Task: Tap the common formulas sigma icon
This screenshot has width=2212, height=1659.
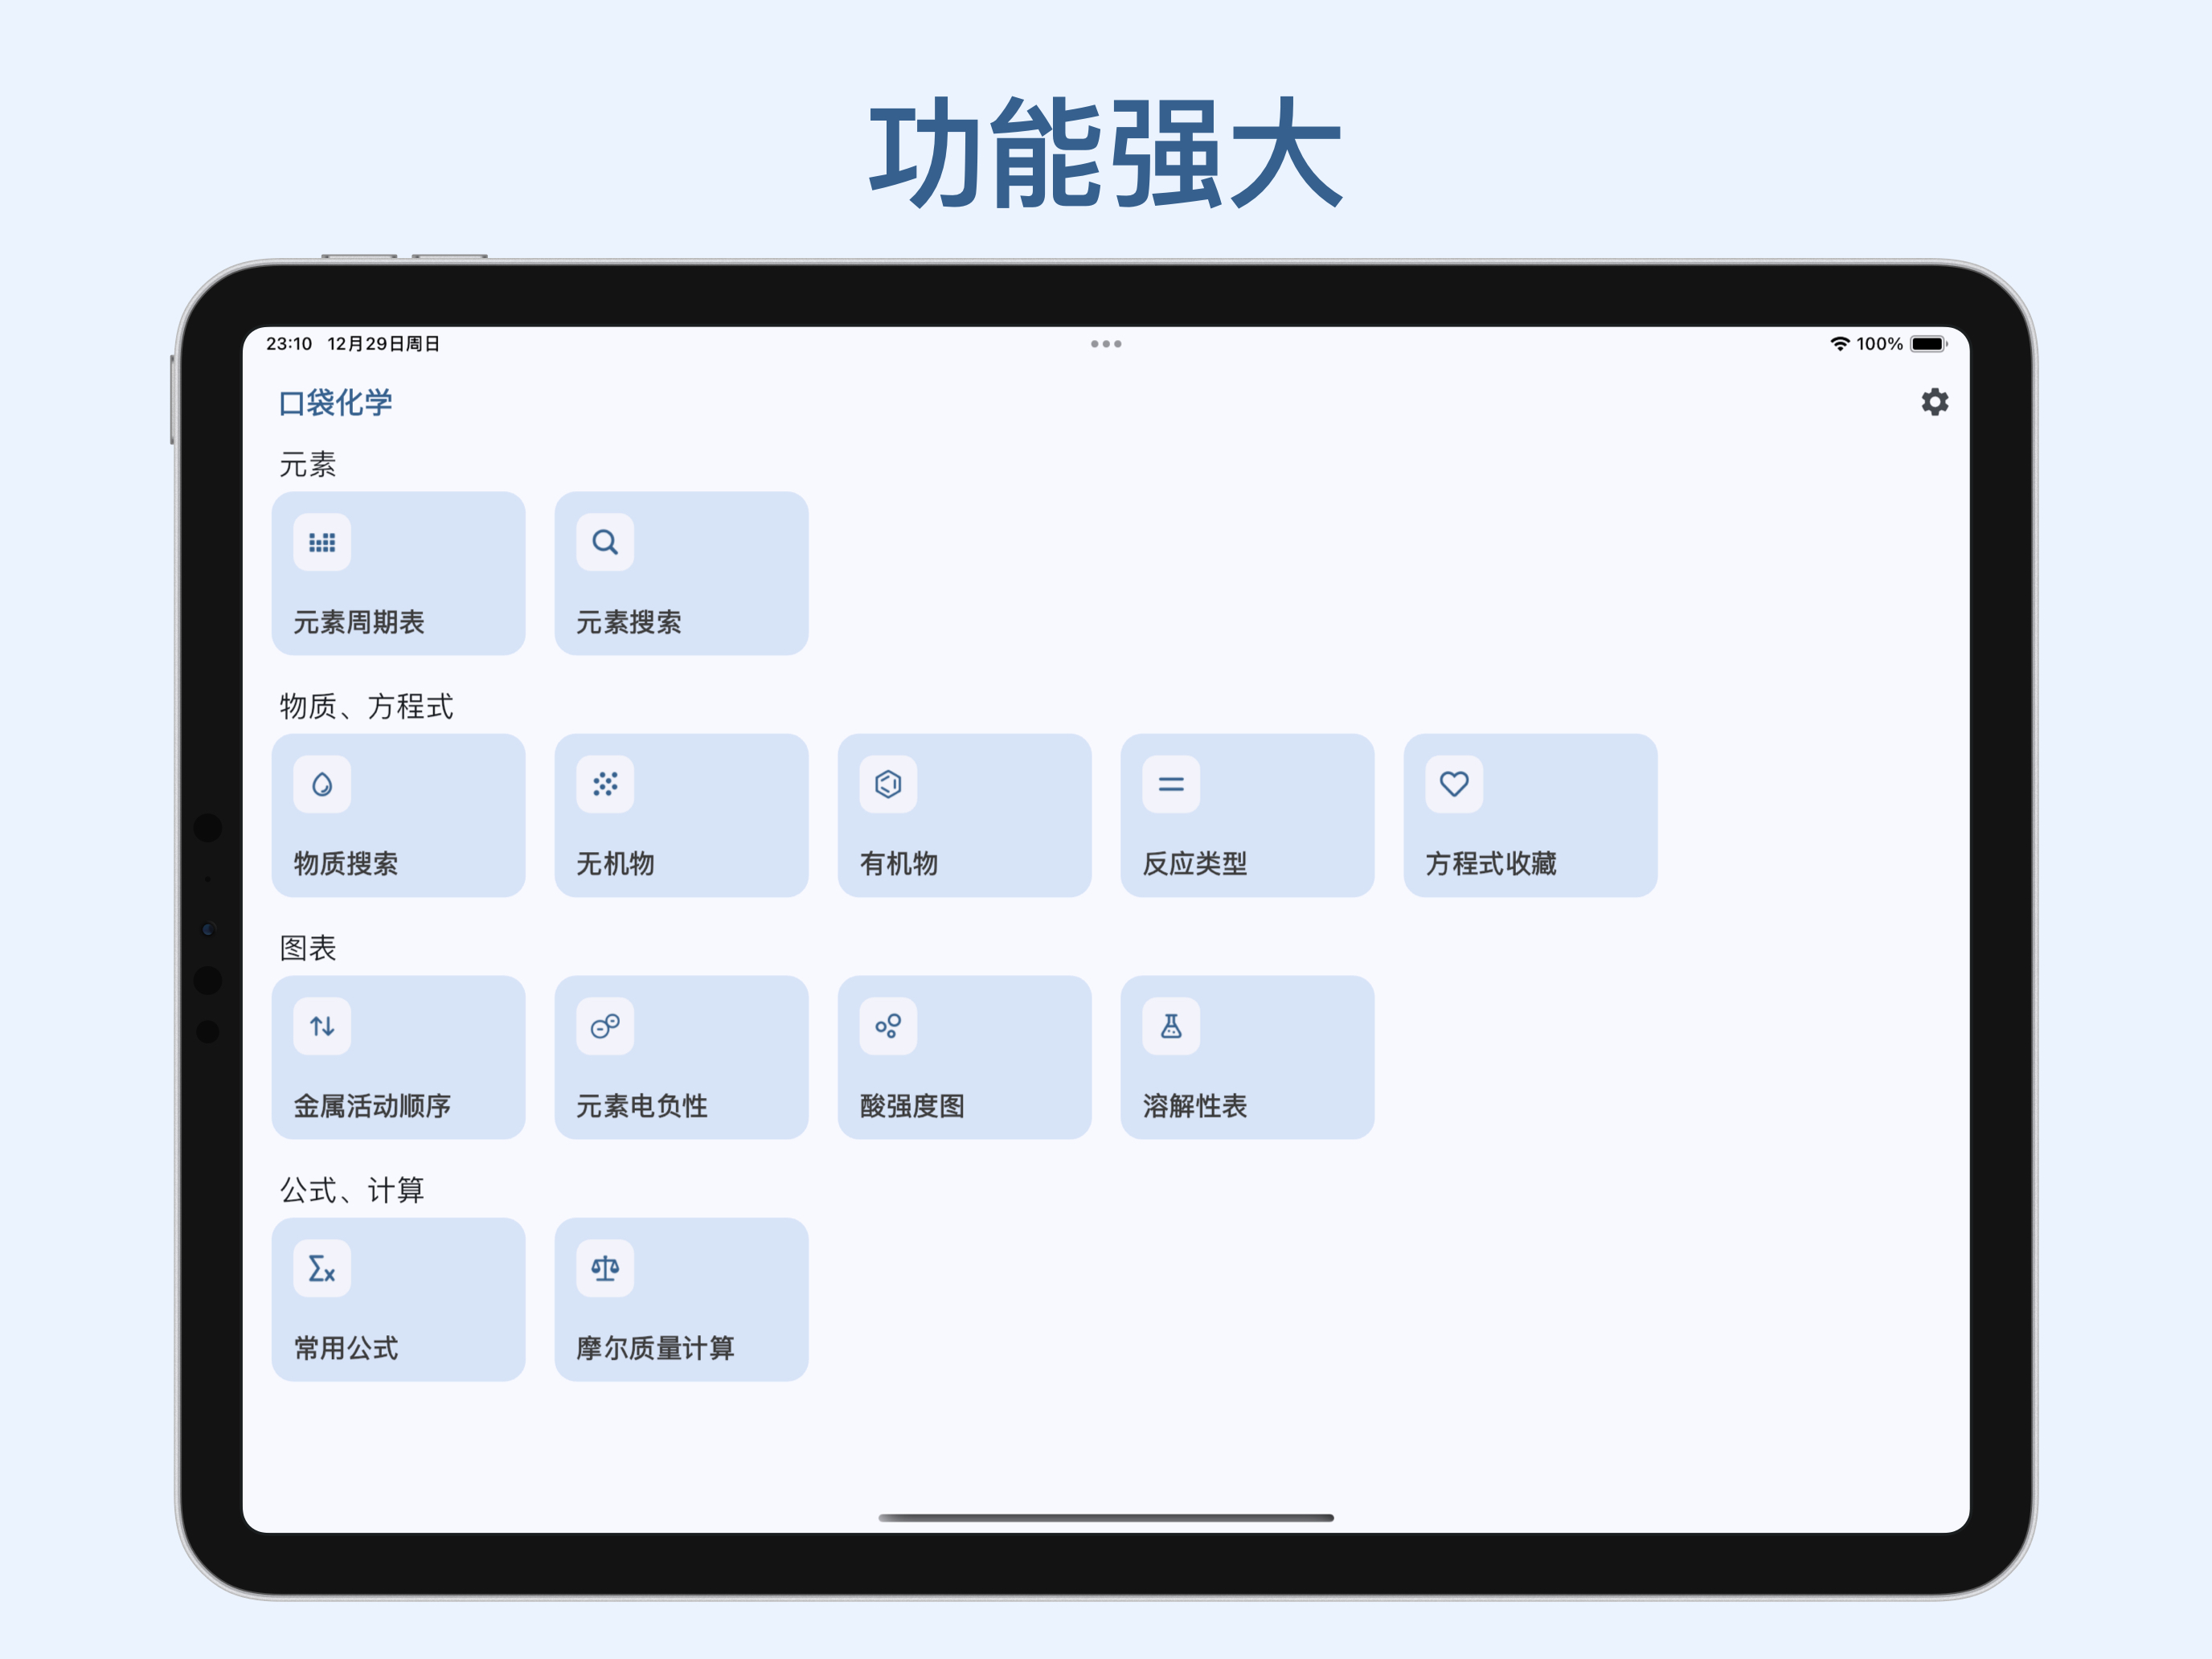Action: tap(322, 1269)
